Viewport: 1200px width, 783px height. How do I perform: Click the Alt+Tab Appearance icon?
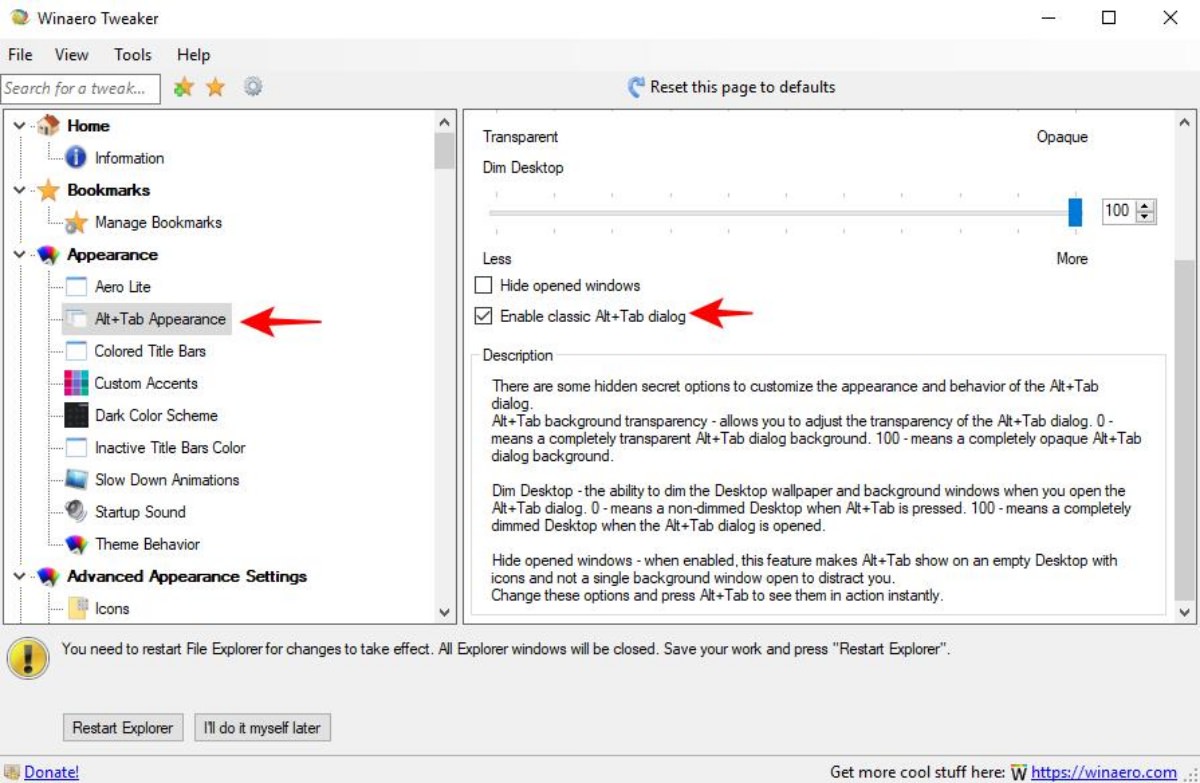click(76, 319)
